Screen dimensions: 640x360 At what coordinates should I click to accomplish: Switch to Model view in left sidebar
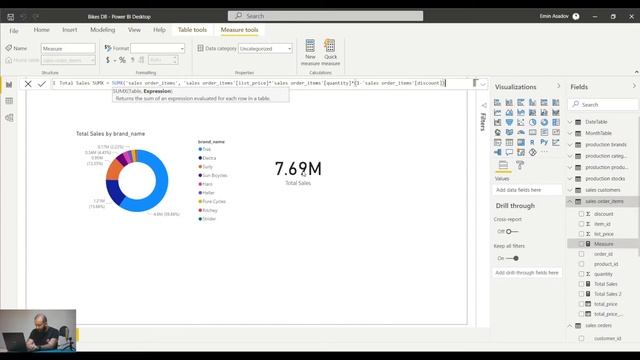click(9, 118)
